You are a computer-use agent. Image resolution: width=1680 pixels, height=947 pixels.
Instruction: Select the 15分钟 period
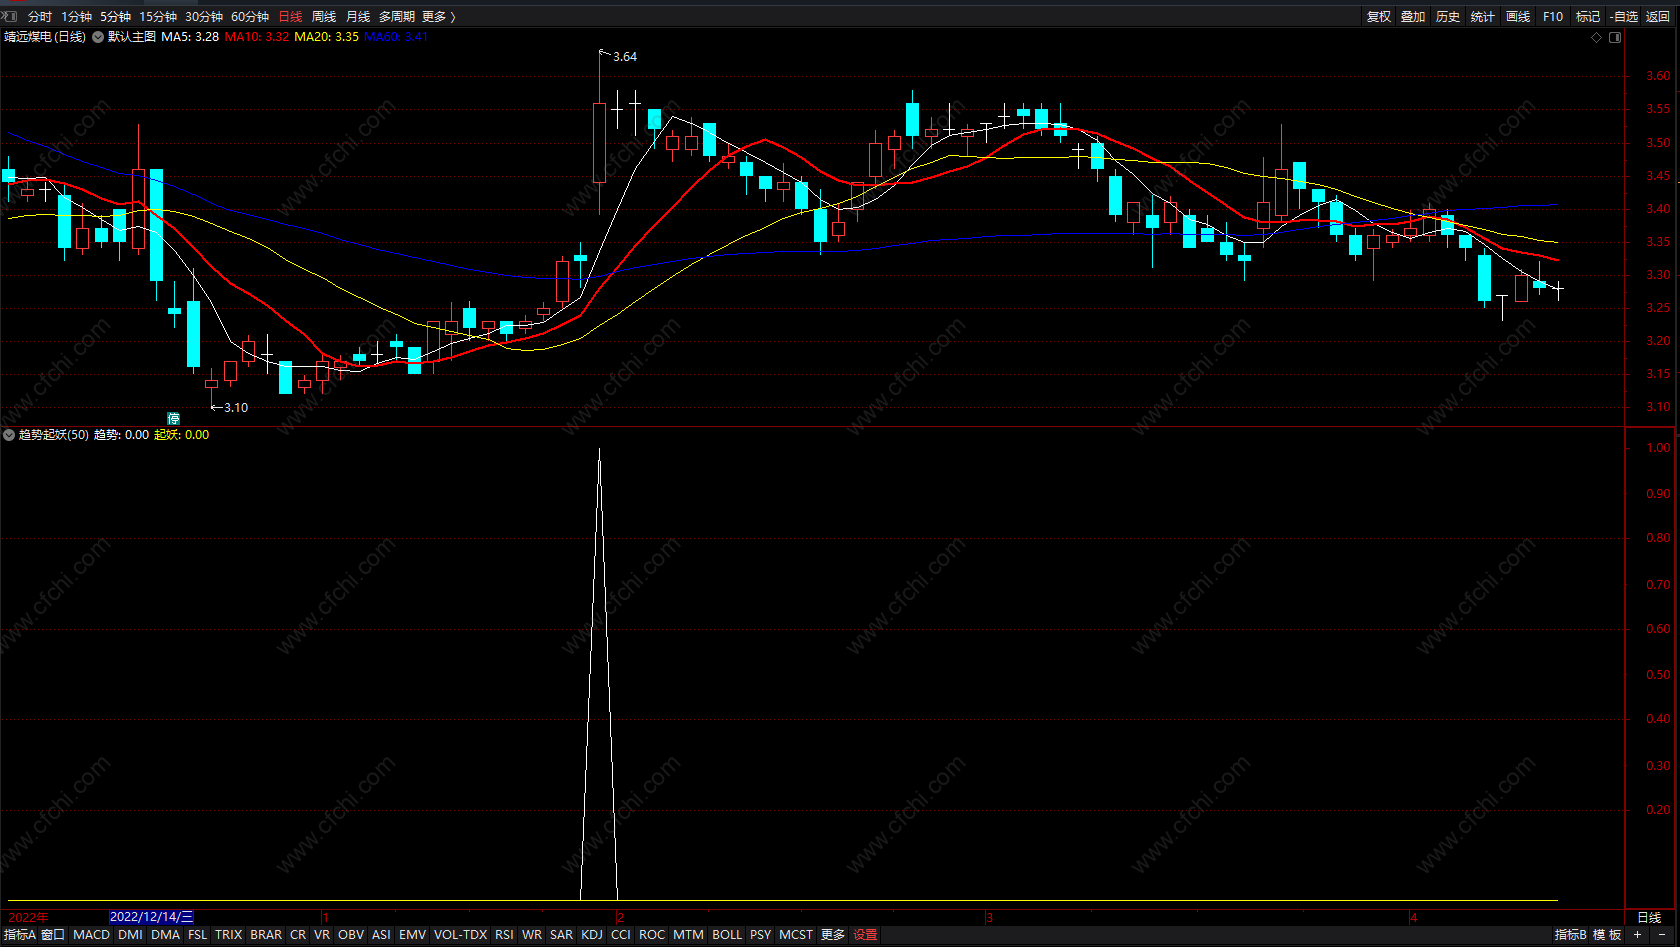pos(158,16)
